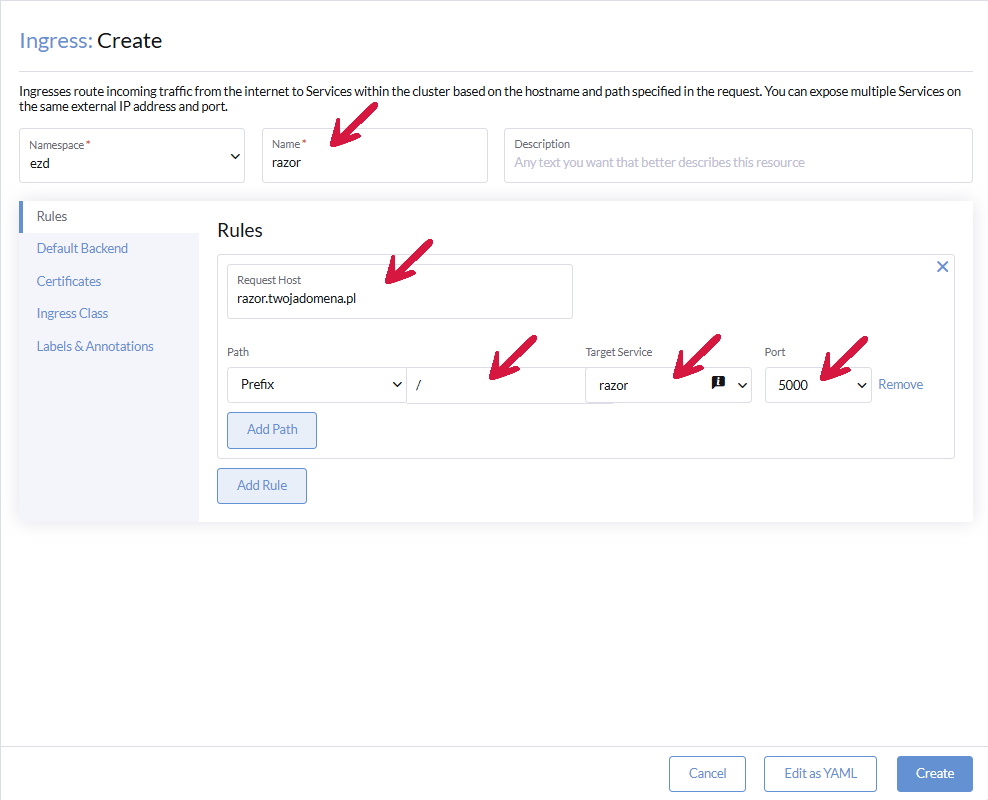Viewport: 988px width, 800px height.
Task: Click the Remove link beside Port
Action: (900, 384)
